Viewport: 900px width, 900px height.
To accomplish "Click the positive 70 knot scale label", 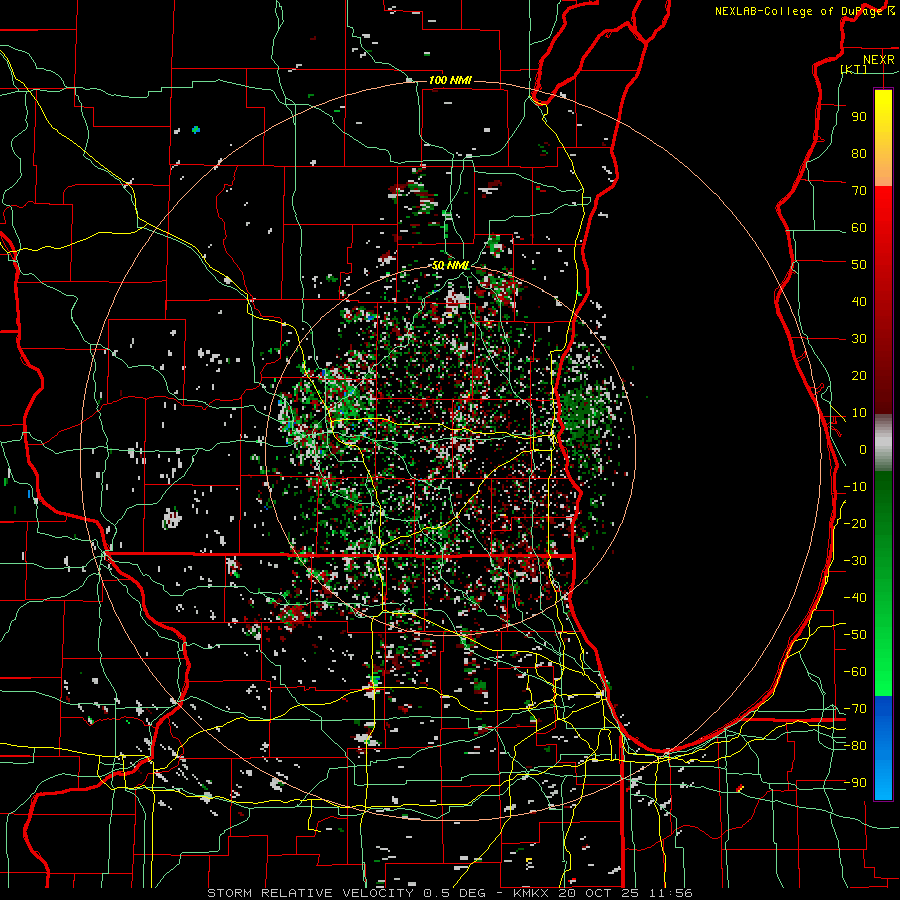I will coord(859,191).
